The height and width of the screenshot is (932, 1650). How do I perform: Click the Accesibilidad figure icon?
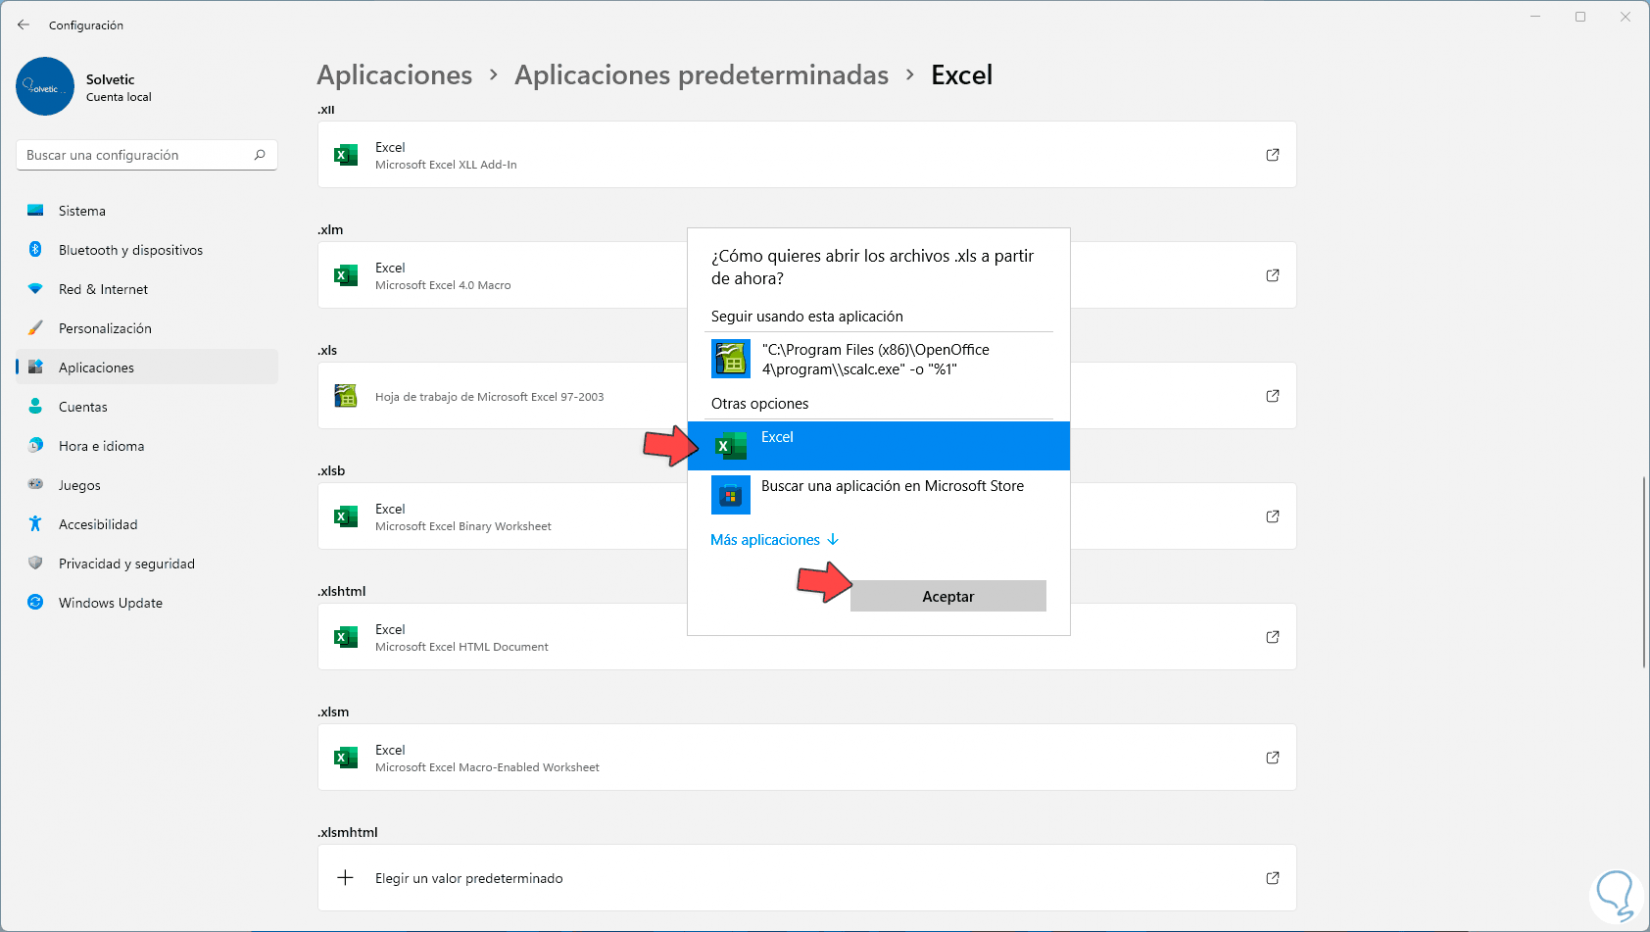tap(36, 524)
